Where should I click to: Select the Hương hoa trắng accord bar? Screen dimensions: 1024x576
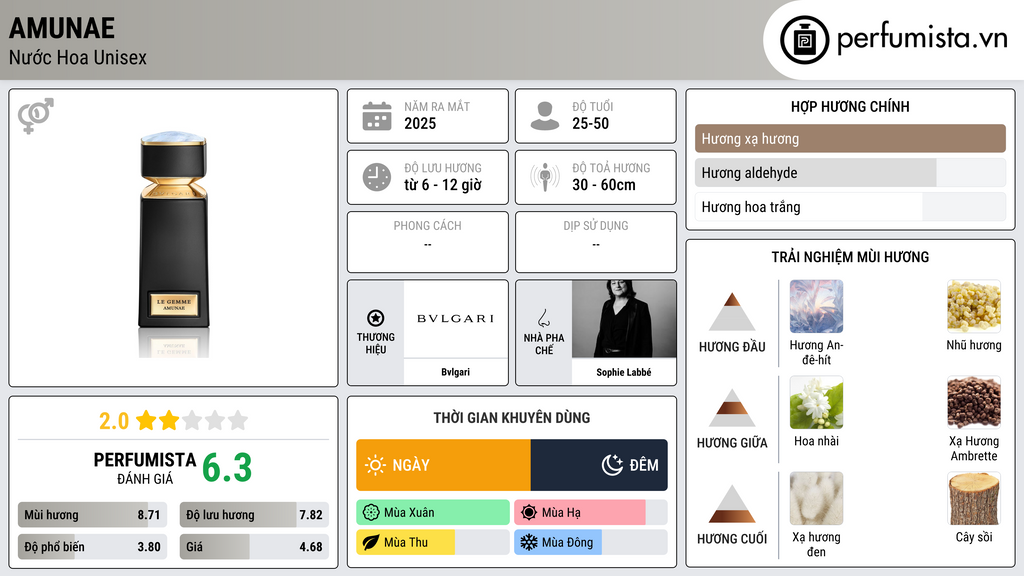(x=850, y=206)
